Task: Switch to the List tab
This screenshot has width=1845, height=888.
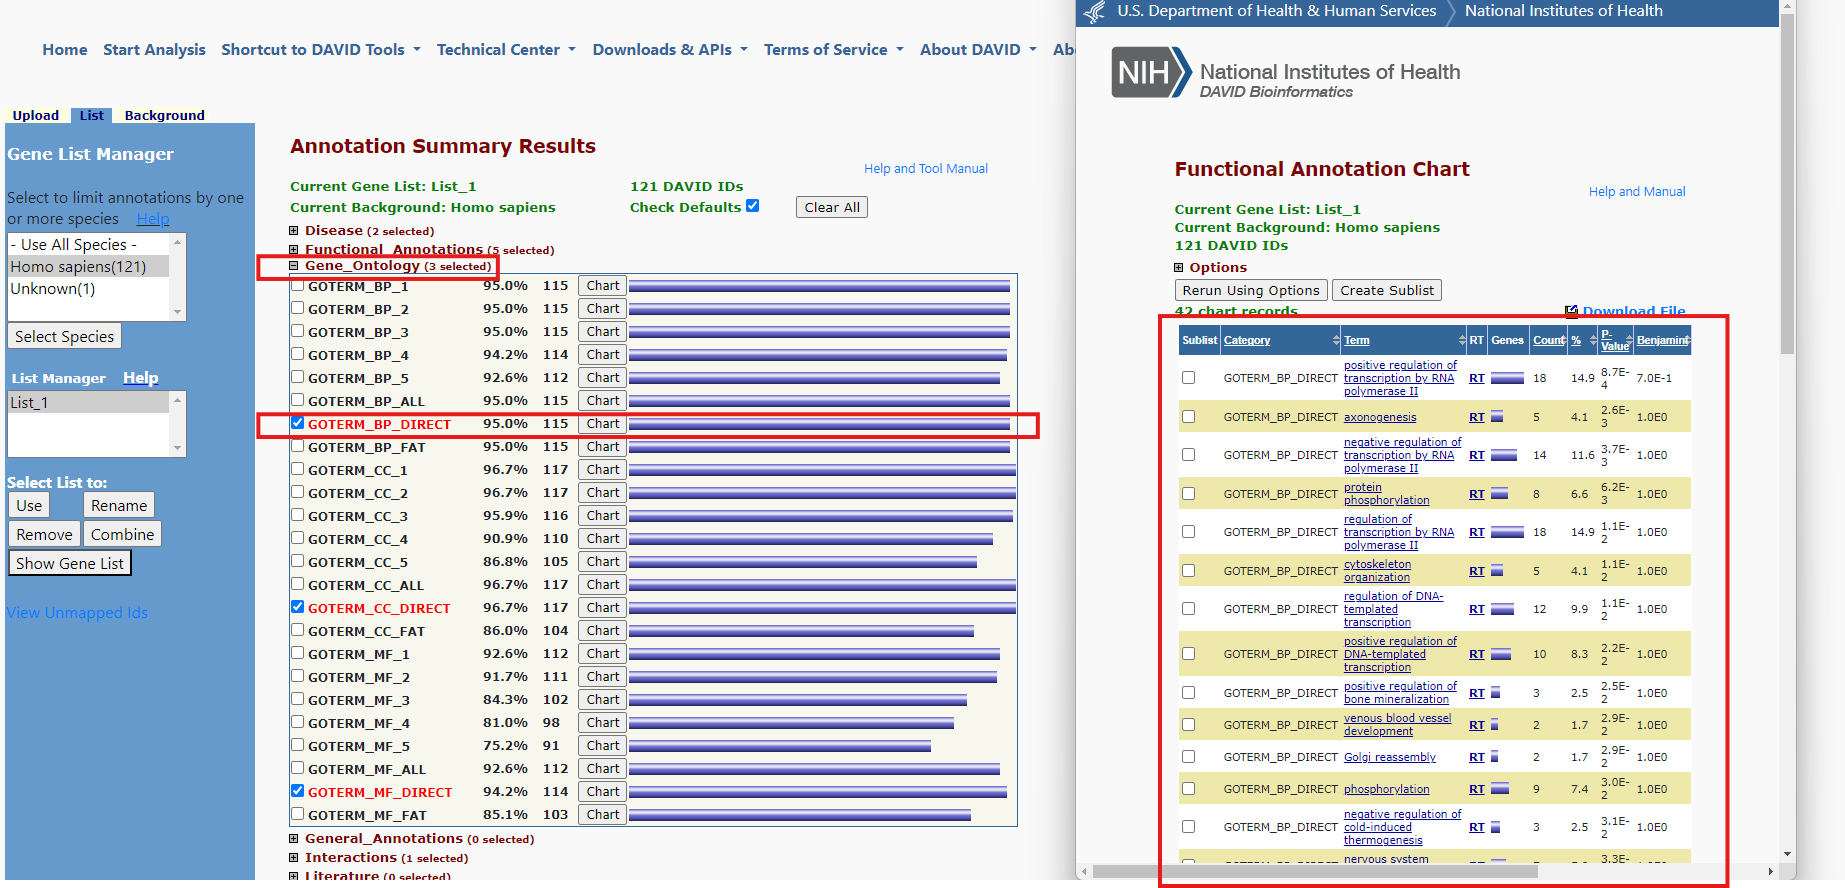Action: point(92,115)
